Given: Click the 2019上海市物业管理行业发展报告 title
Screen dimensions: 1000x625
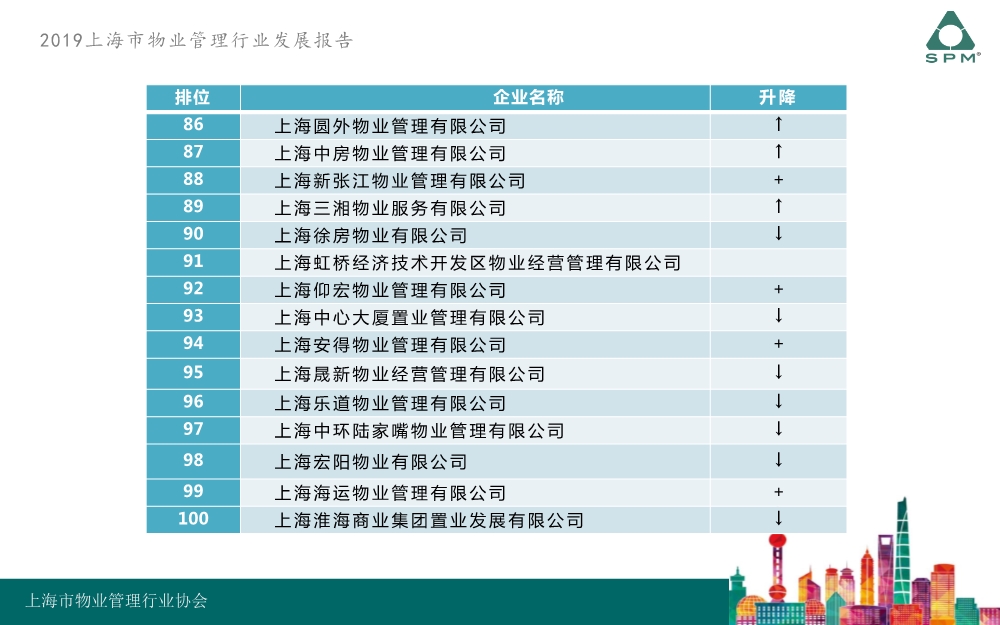Looking at the screenshot, I should tap(197, 41).
